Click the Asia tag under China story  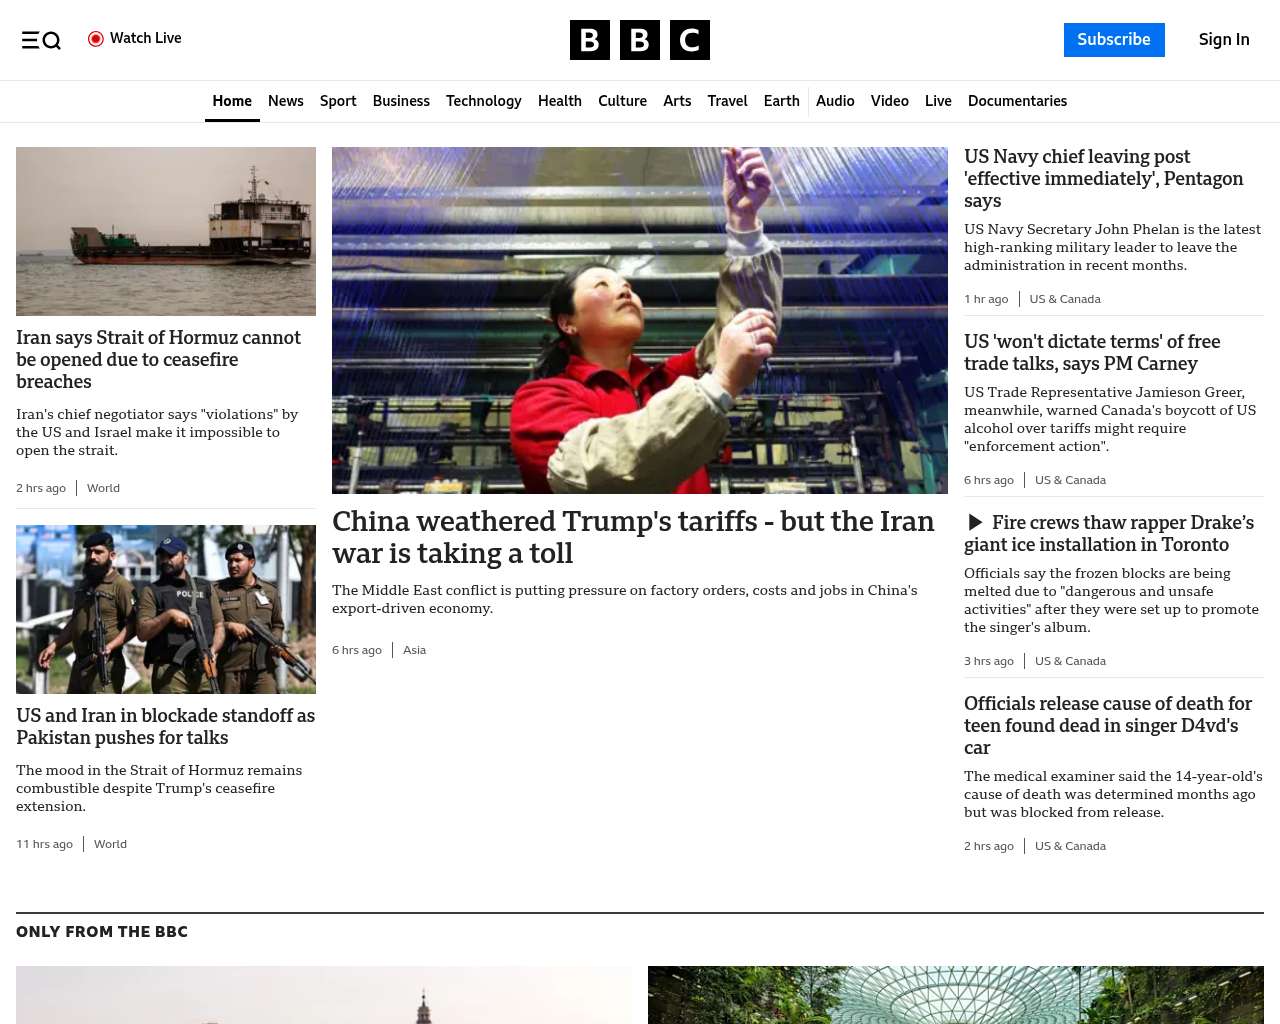pyautogui.click(x=414, y=650)
